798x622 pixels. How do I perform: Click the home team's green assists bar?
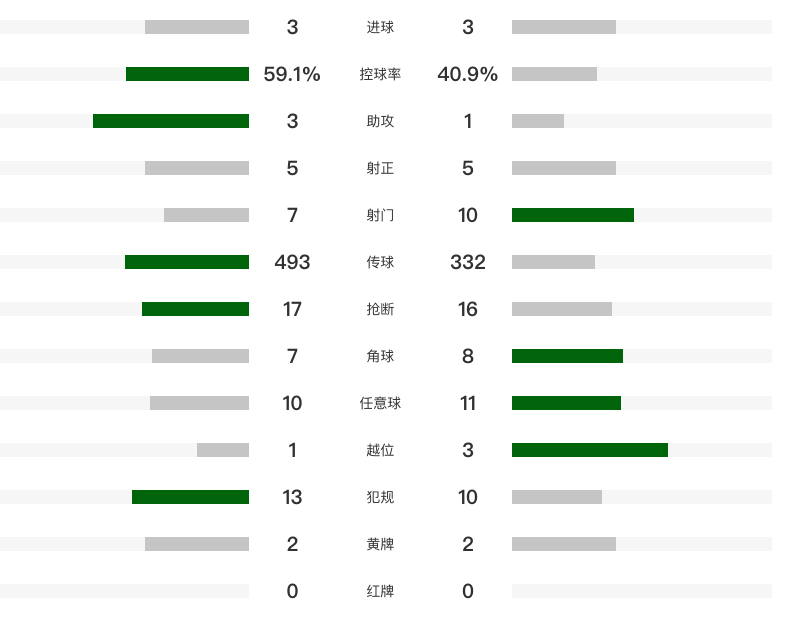(171, 121)
